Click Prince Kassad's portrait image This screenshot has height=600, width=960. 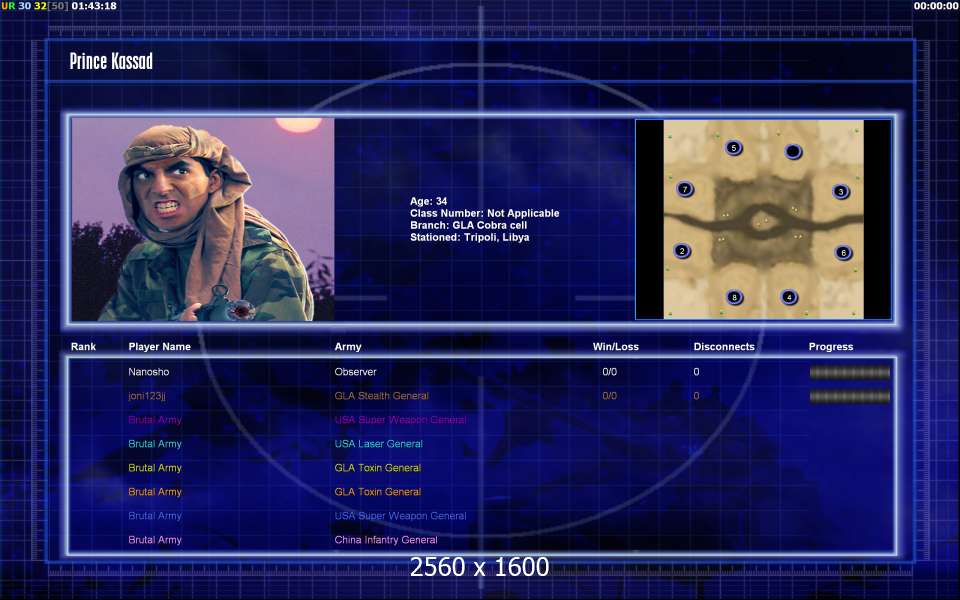pyautogui.click(x=203, y=219)
